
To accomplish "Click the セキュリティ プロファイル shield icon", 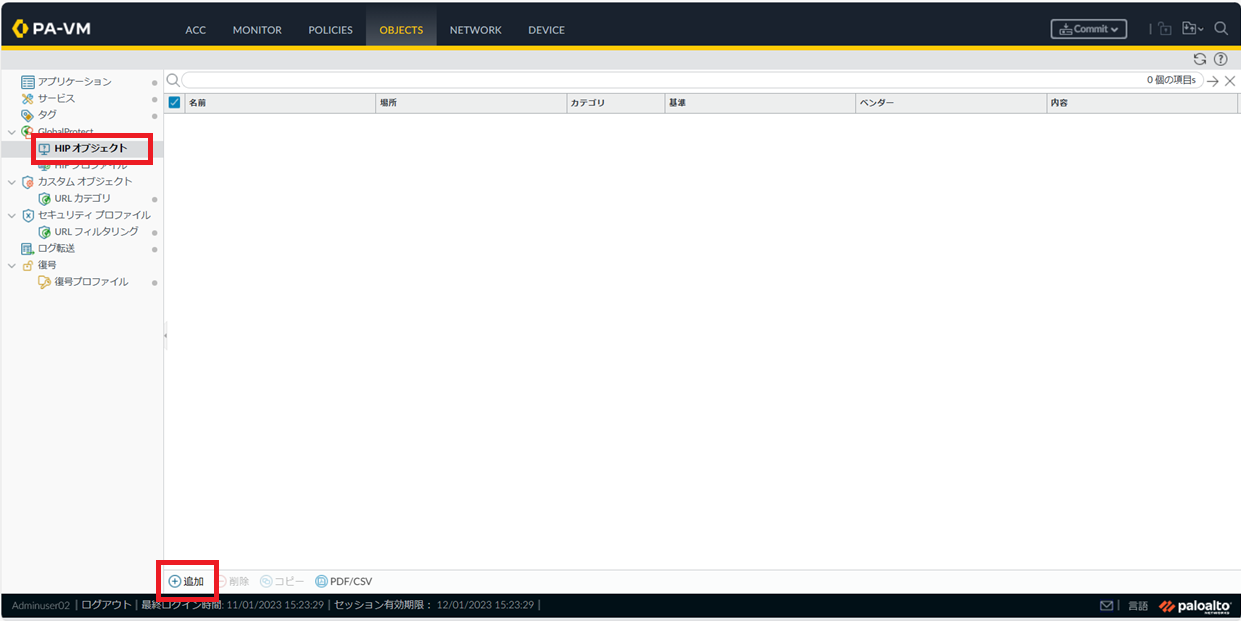I will pyautogui.click(x=28, y=215).
